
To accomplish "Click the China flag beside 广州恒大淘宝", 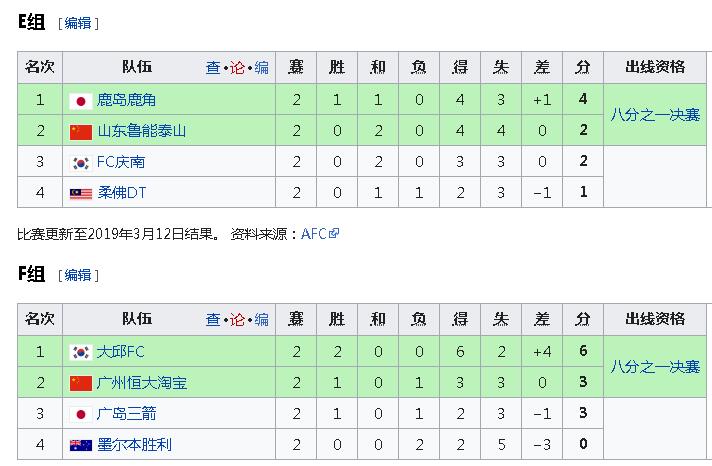I will tap(81, 383).
